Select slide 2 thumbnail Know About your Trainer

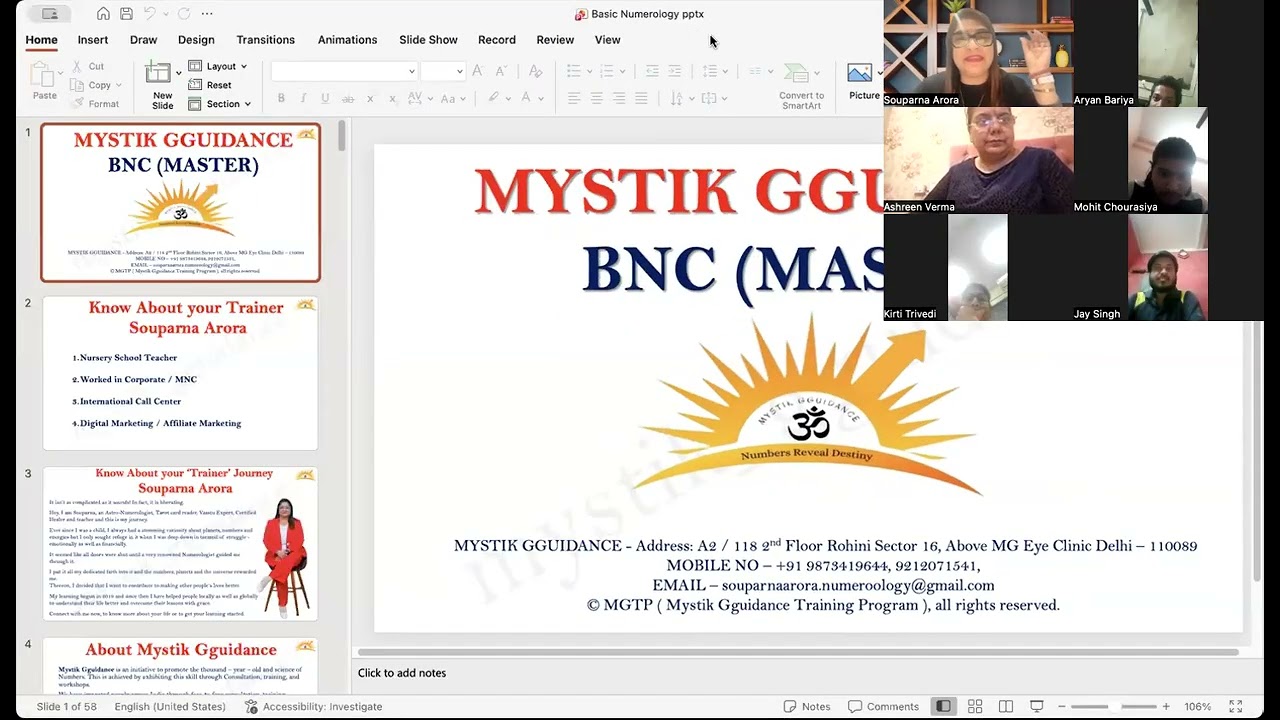point(180,372)
